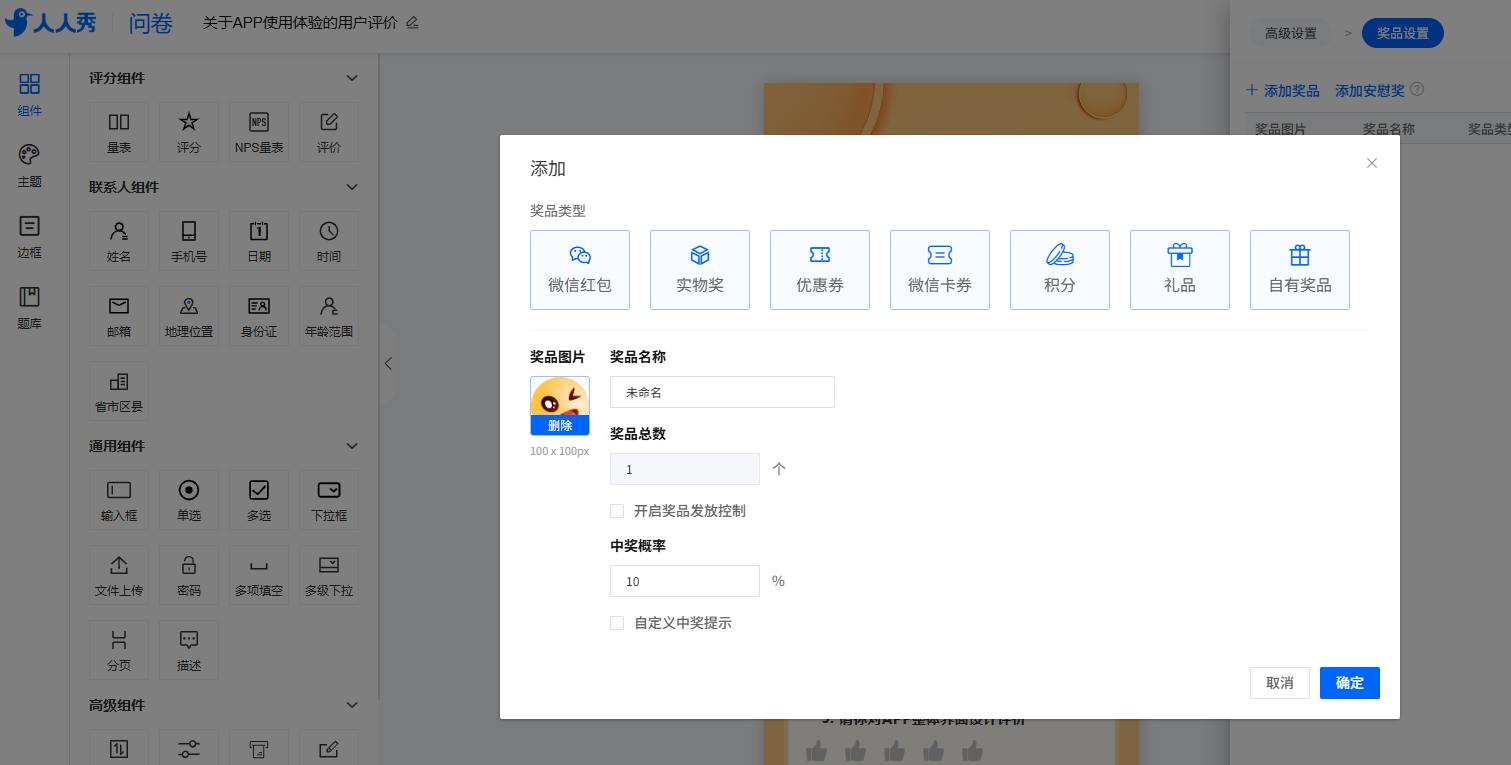1511x765 pixels.
Task: Delete the prize image thumbnail
Action: (560, 426)
